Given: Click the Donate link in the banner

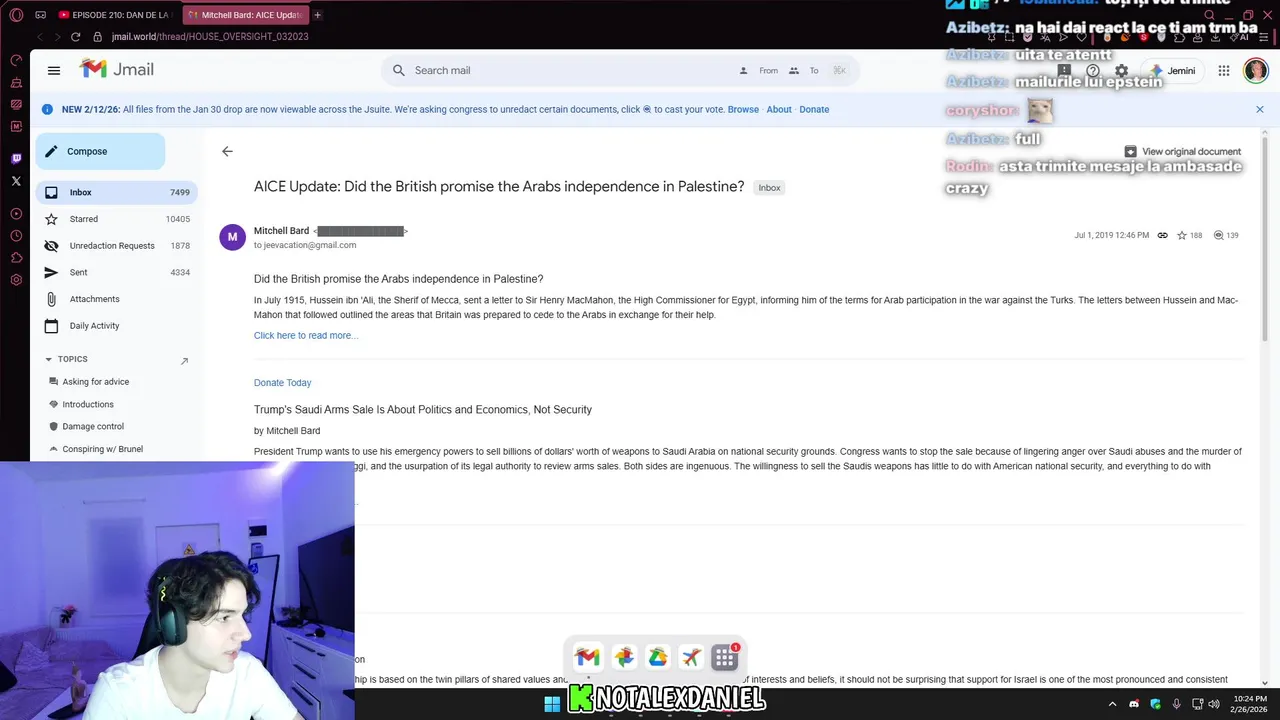Looking at the screenshot, I should coord(814,109).
